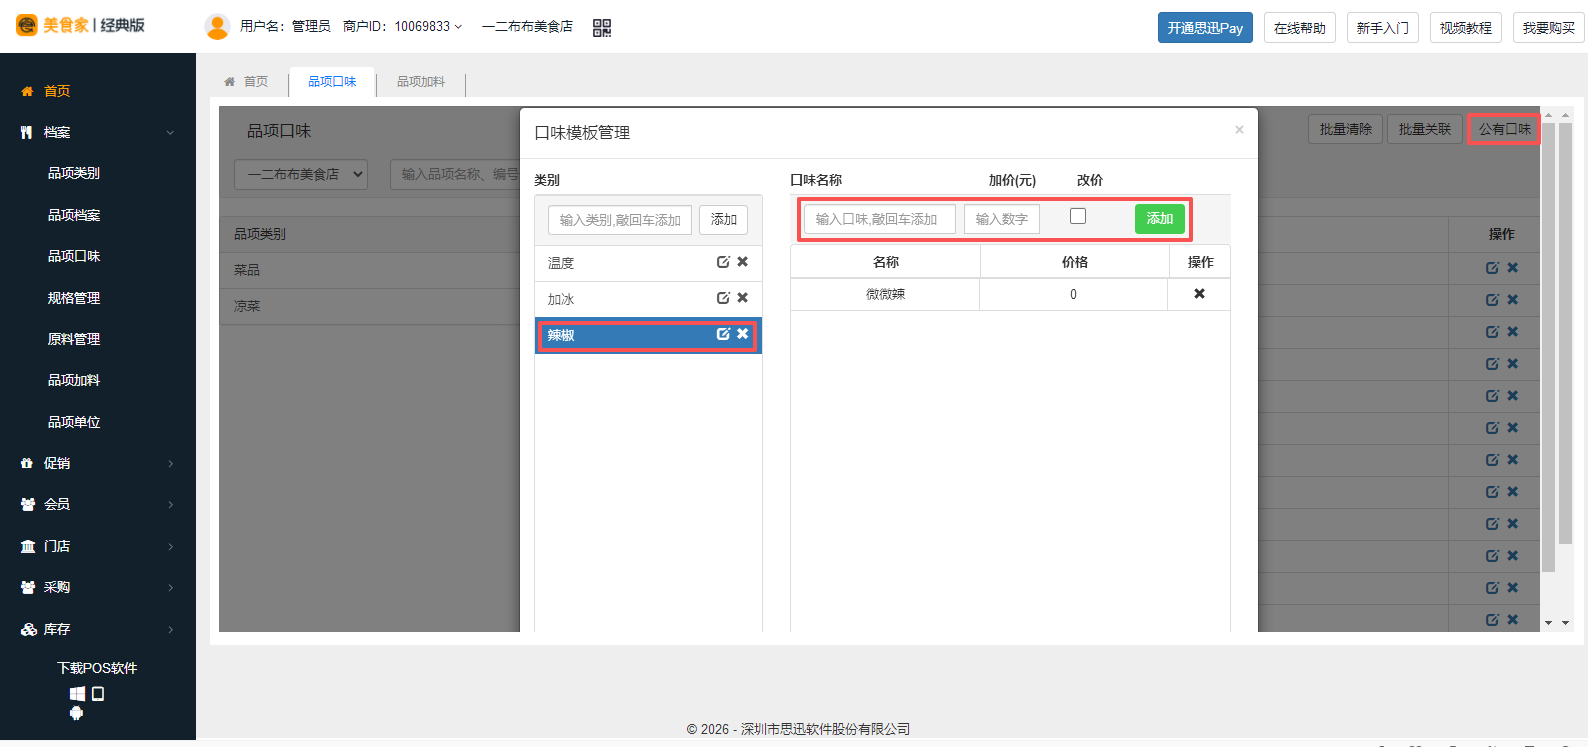Open 品项口味 in sidebar
The width and height of the screenshot is (1588, 747).
[74, 256]
